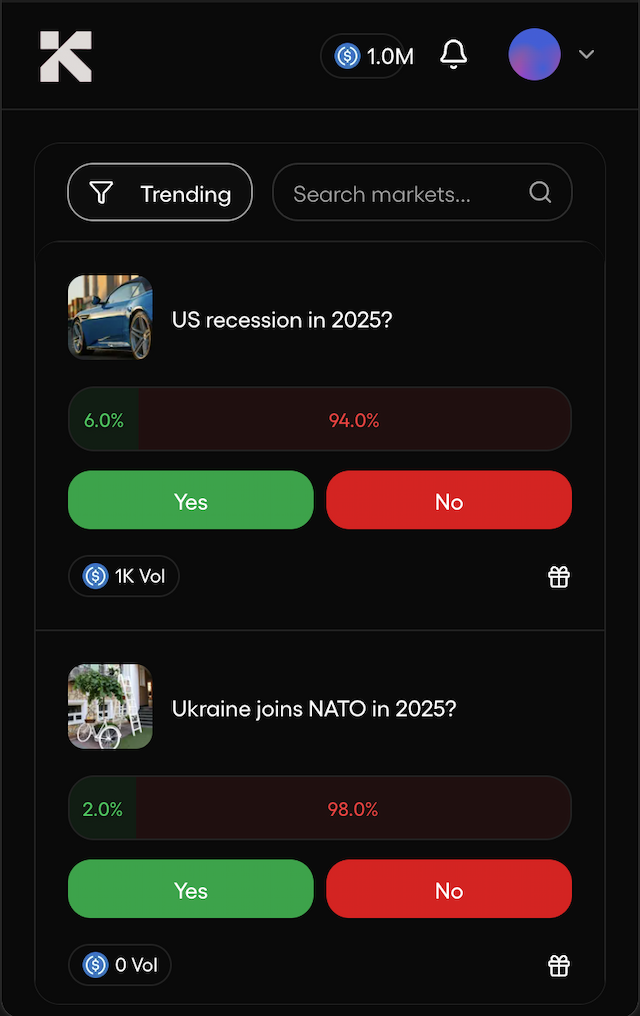This screenshot has height=1016, width=640.
Task: Click the gift icon for US recession
Action: pyautogui.click(x=559, y=577)
